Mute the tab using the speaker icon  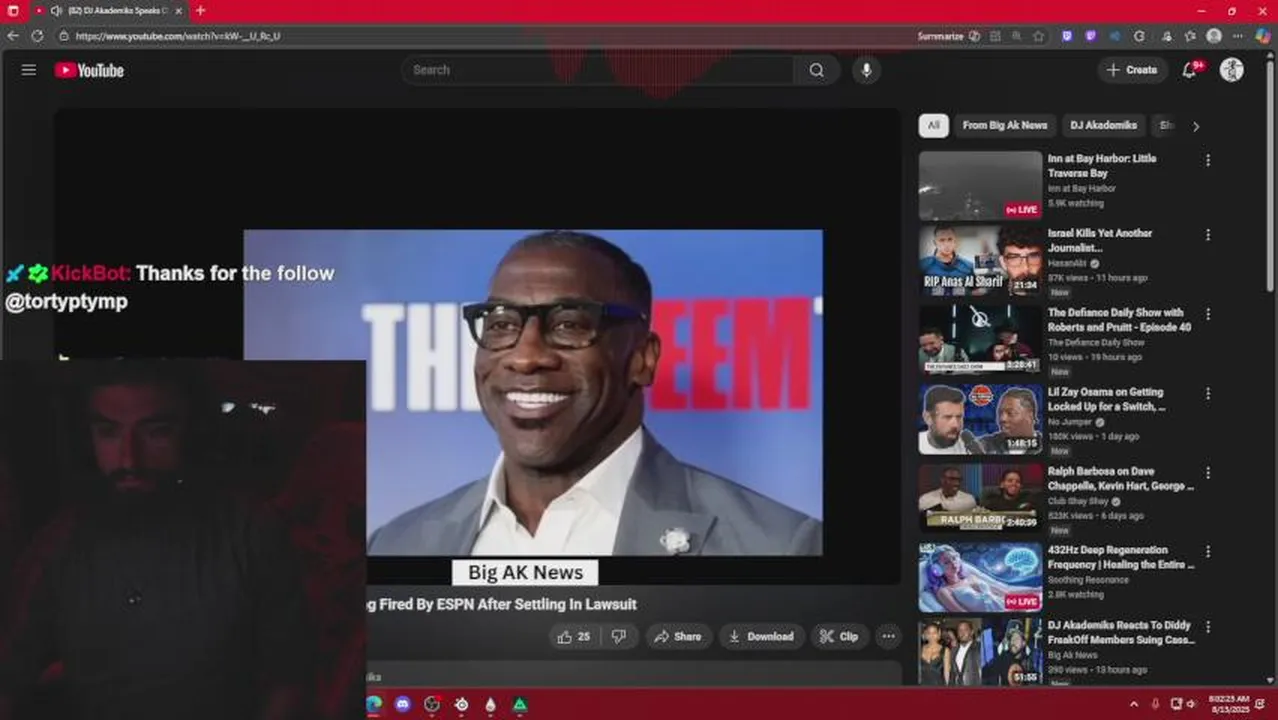click(56, 10)
